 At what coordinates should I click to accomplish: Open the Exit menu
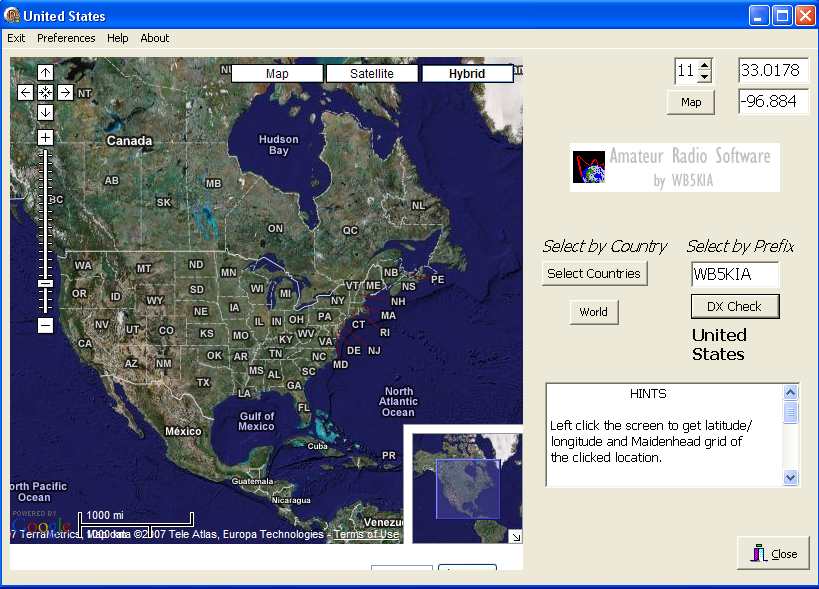coord(16,38)
